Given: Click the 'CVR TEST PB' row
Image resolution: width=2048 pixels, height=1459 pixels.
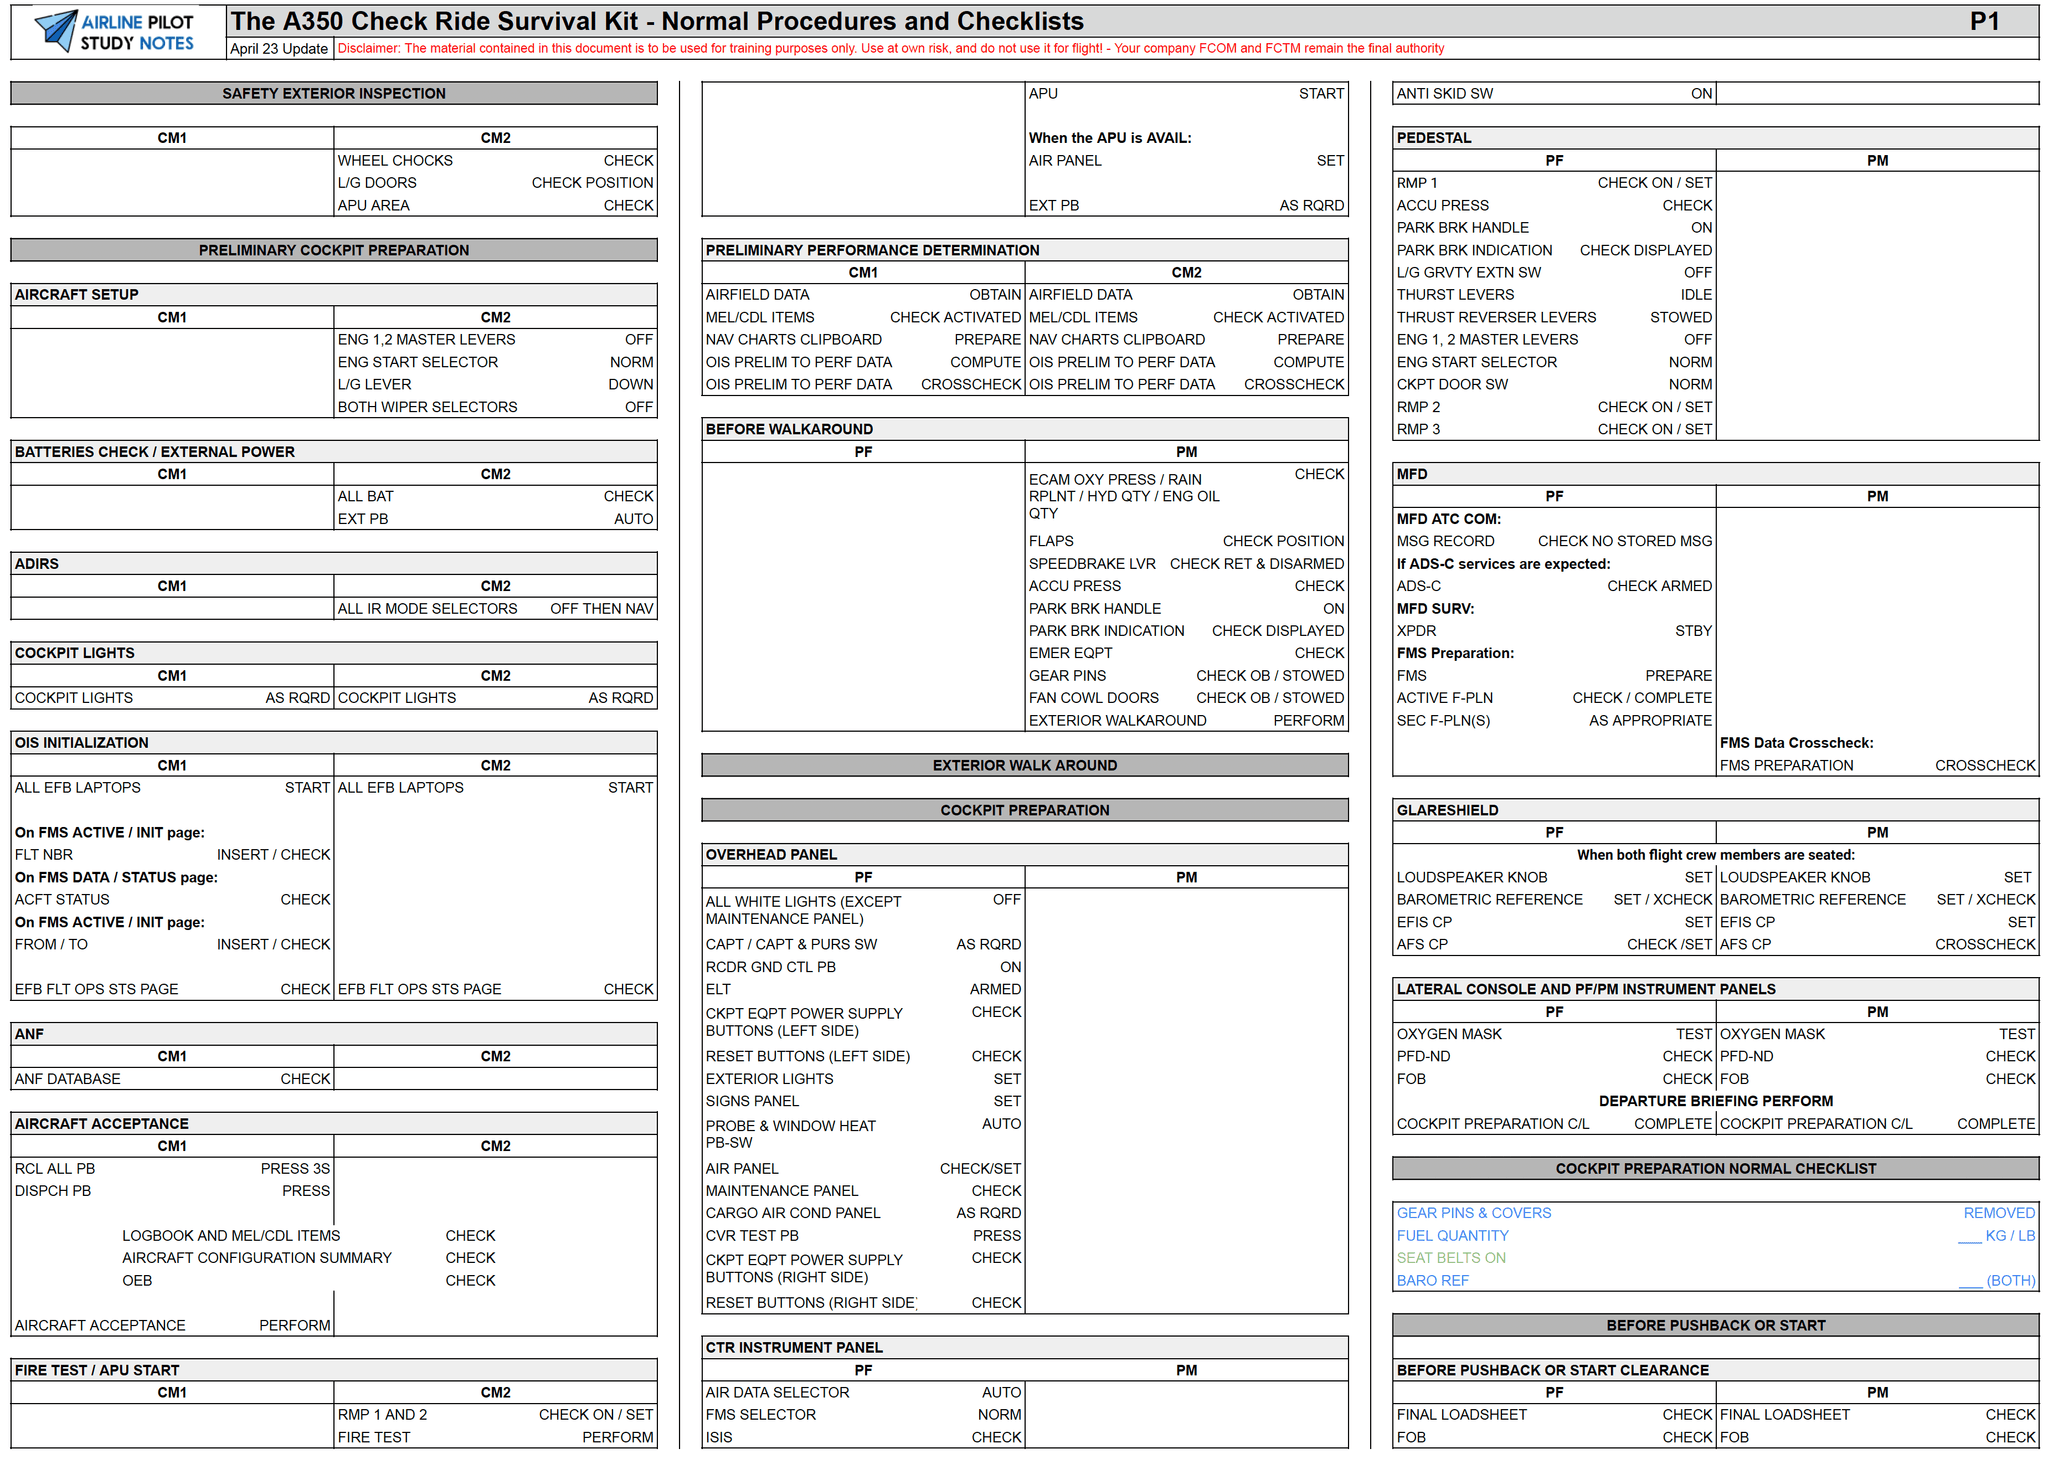Looking at the screenshot, I should (x=864, y=1236).
